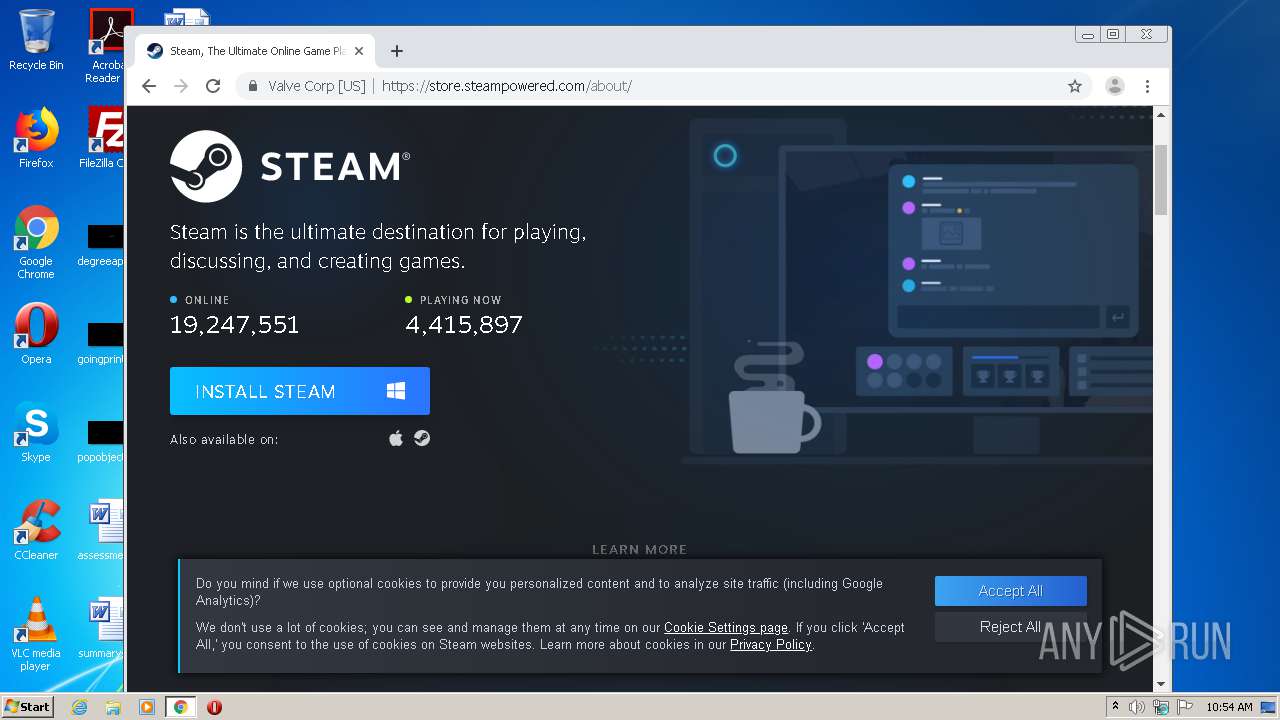Open the Acrobat Reader desktop shortcut

pos(106,46)
